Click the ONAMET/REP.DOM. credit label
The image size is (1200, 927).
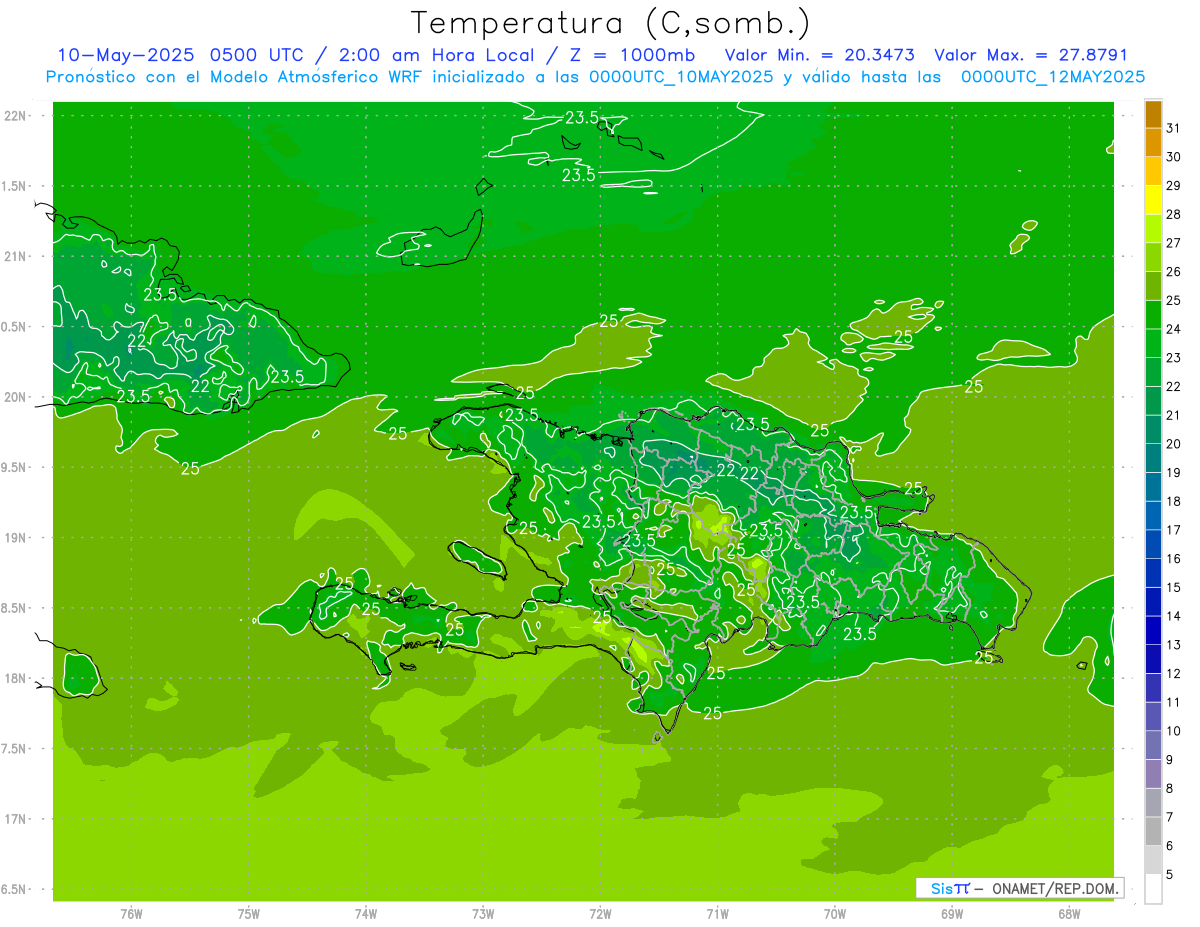(1056, 888)
